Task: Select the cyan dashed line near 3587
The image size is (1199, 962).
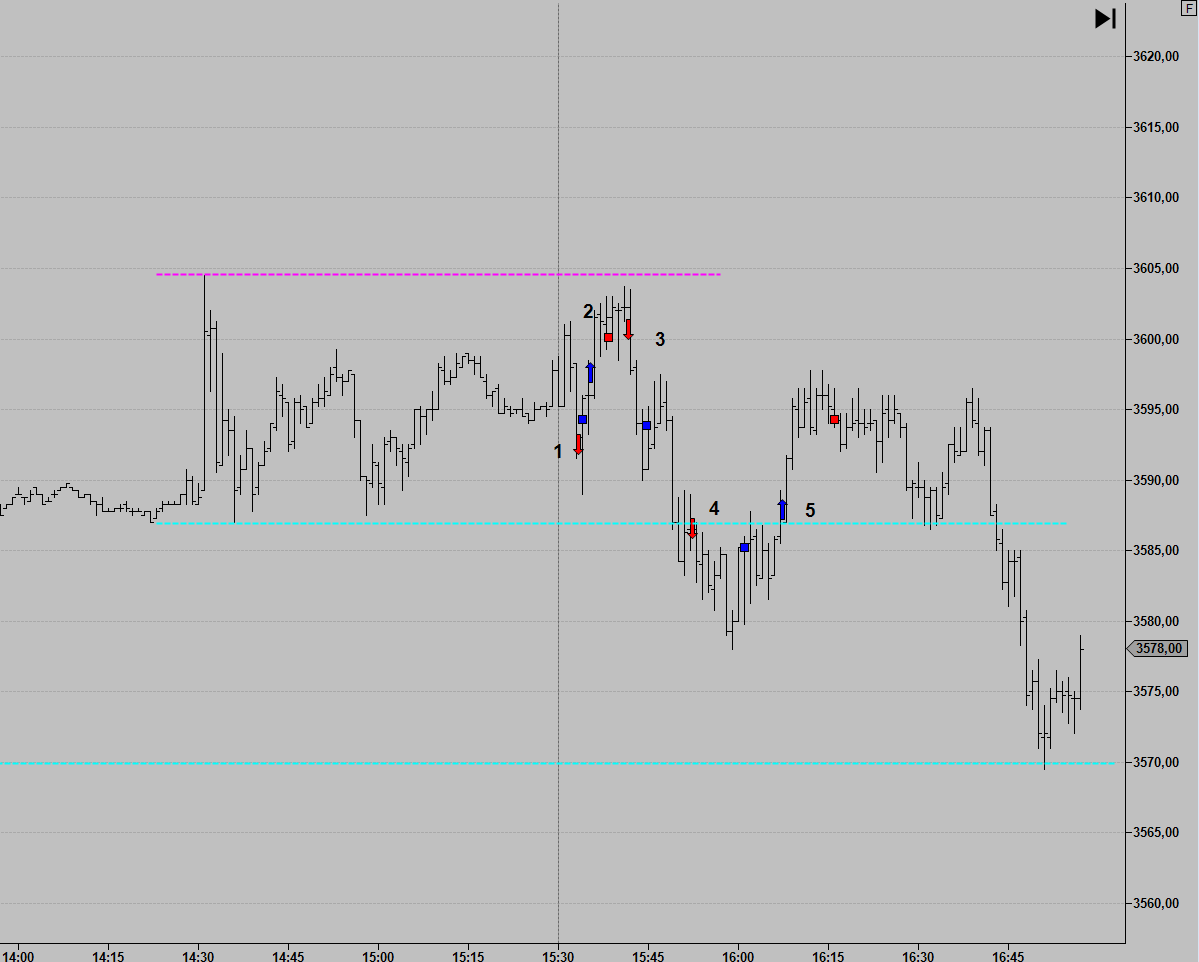Action: [610, 524]
